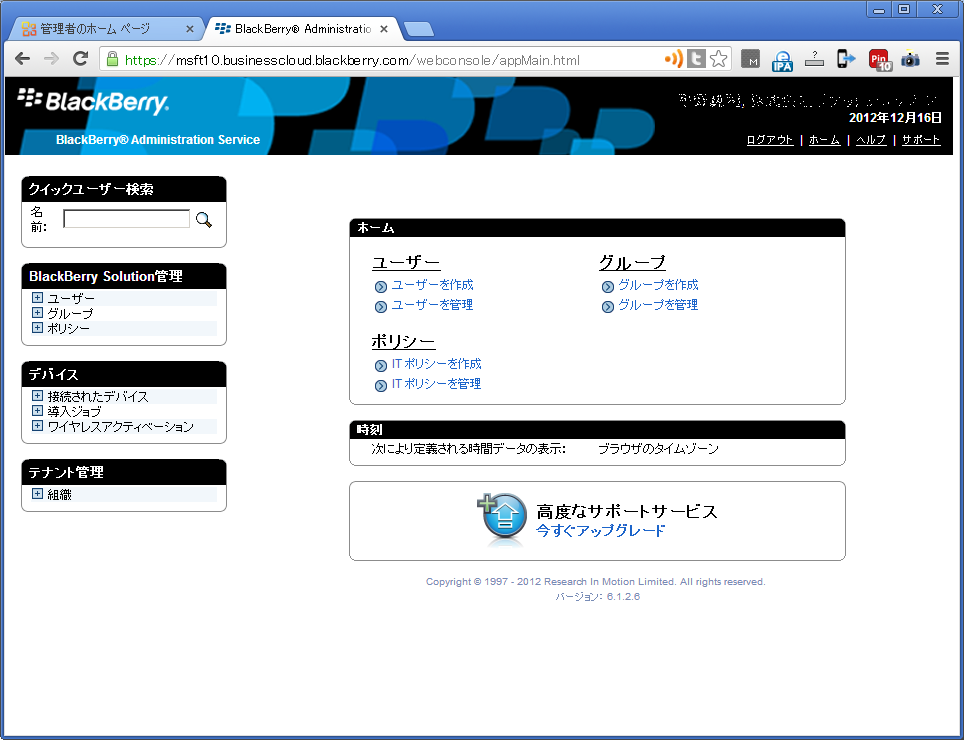Open the Chrome menu button
This screenshot has width=964, height=740.
point(941,60)
